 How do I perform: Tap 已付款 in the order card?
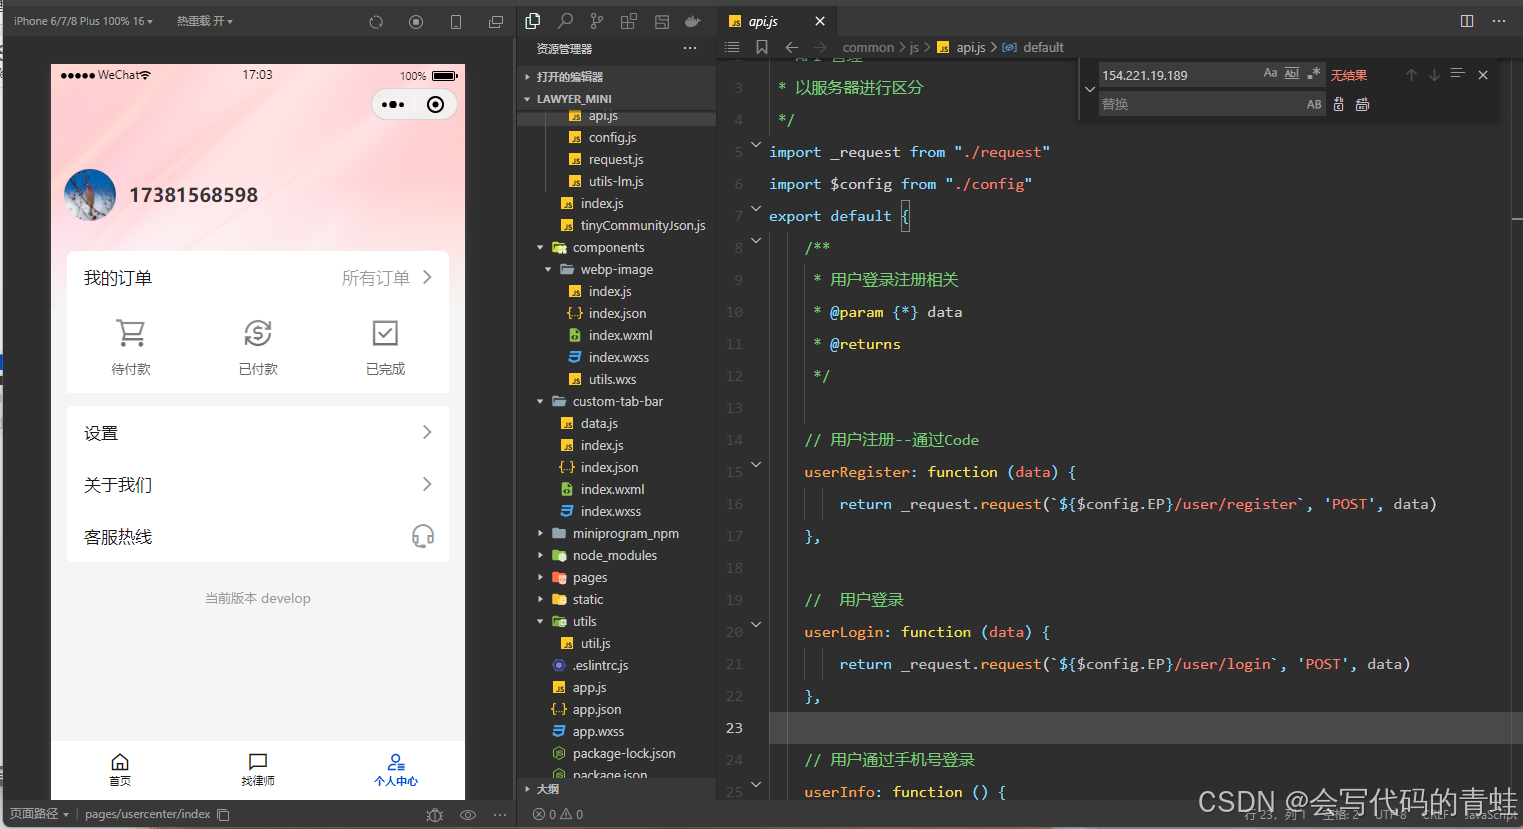(x=258, y=347)
